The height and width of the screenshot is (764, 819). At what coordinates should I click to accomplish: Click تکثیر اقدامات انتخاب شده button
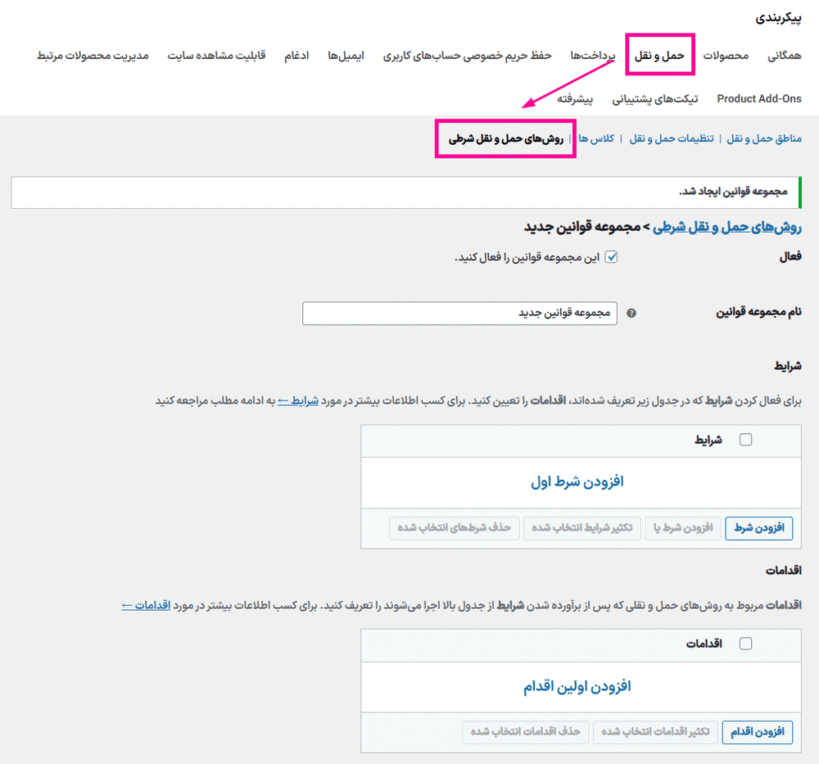click(656, 732)
